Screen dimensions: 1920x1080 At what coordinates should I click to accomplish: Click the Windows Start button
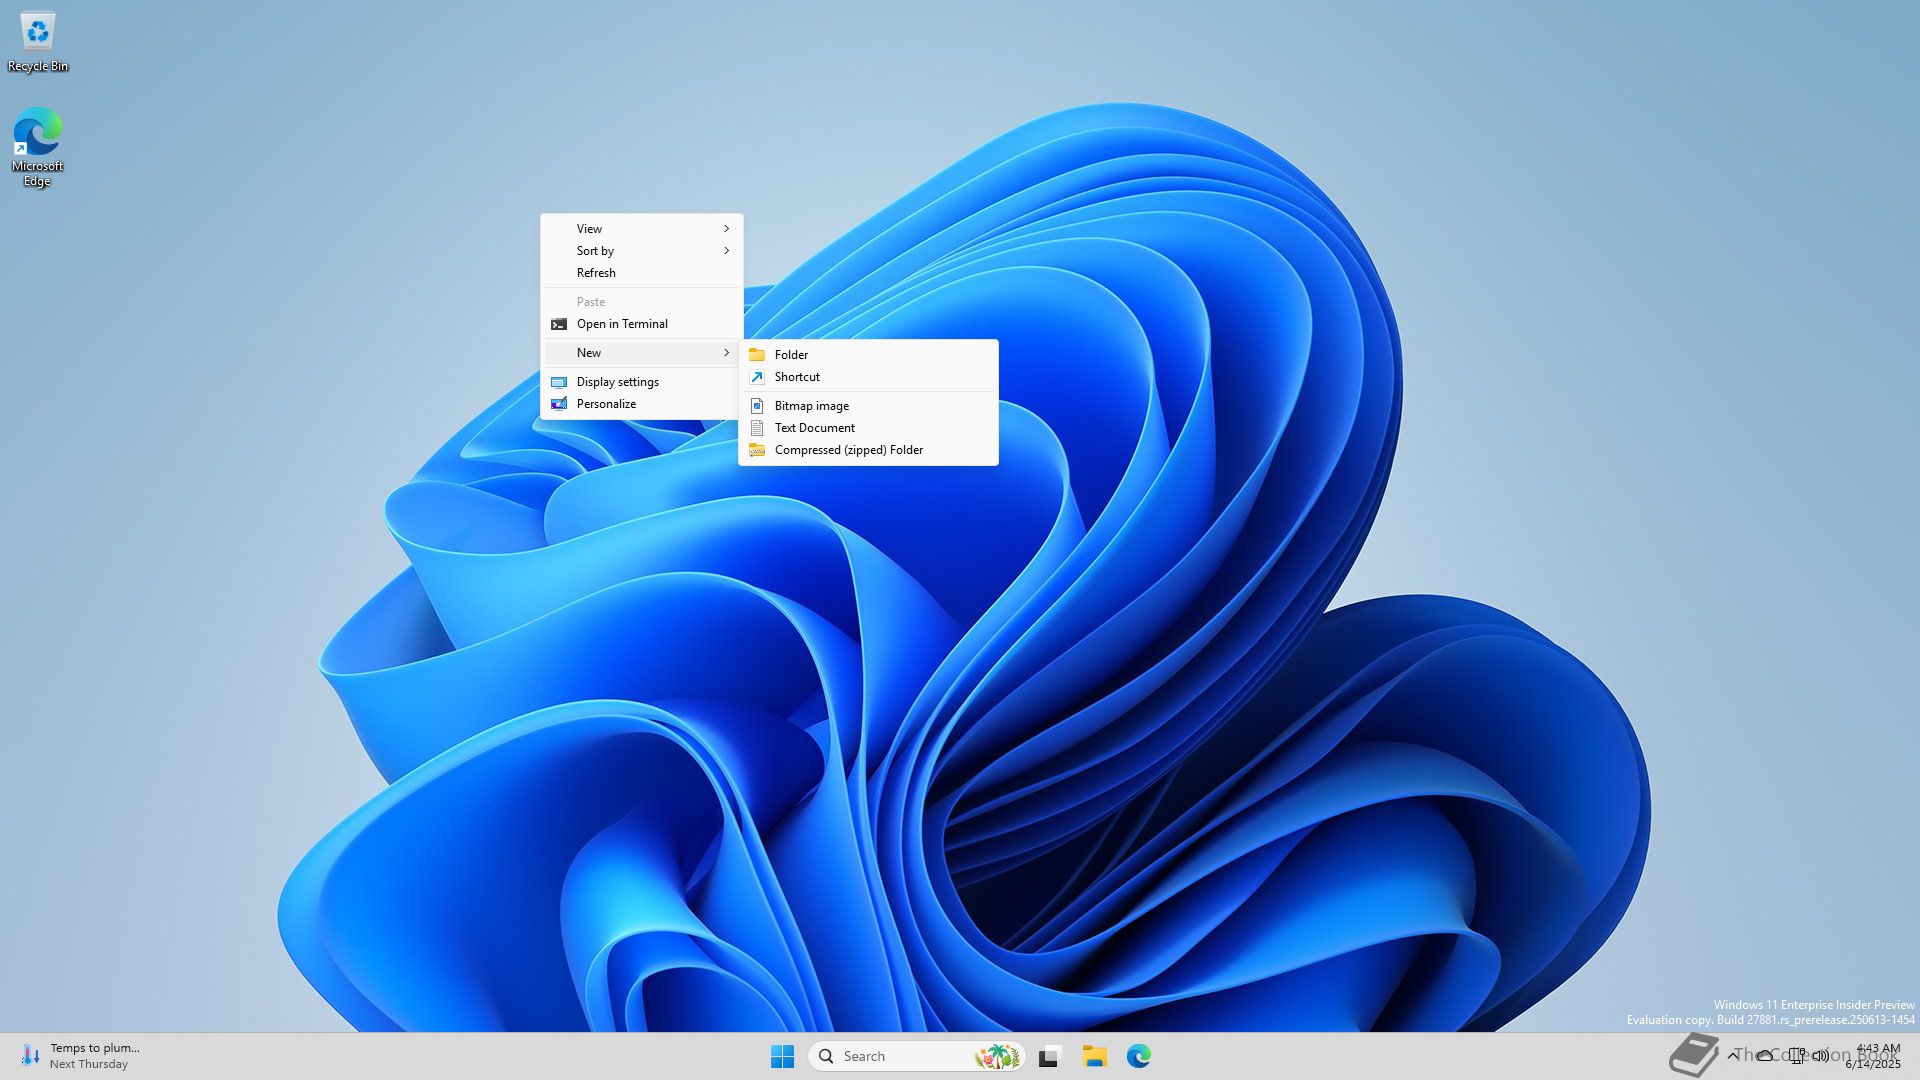tap(782, 1056)
